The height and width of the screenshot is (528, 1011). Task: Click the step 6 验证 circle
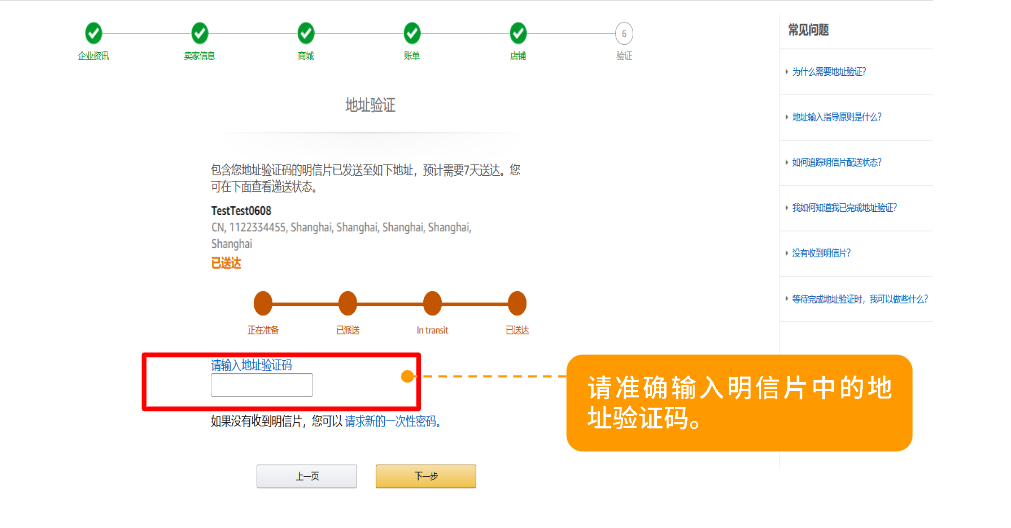click(623, 34)
